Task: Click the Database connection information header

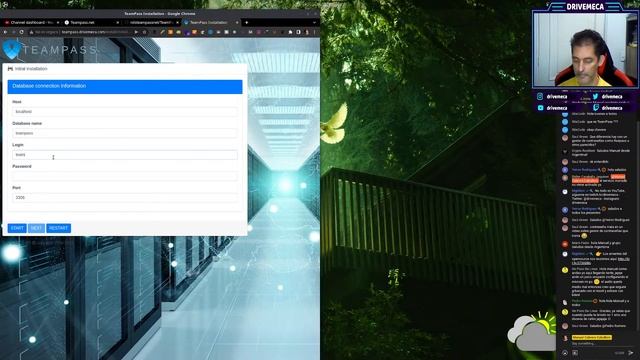Action: click(x=125, y=87)
